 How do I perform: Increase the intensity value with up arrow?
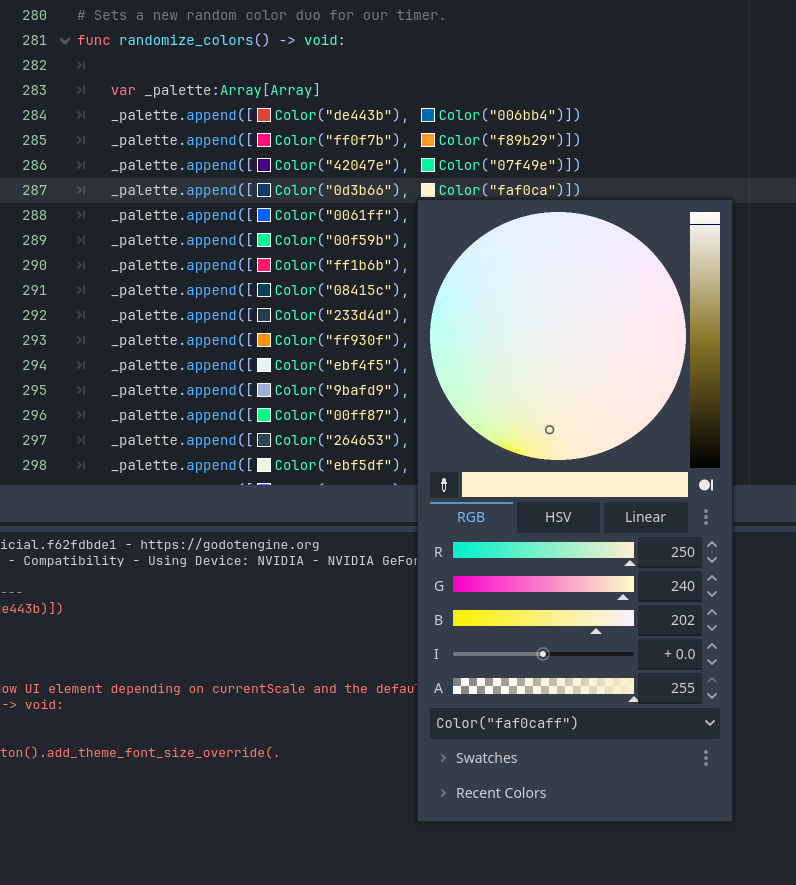click(x=712, y=646)
